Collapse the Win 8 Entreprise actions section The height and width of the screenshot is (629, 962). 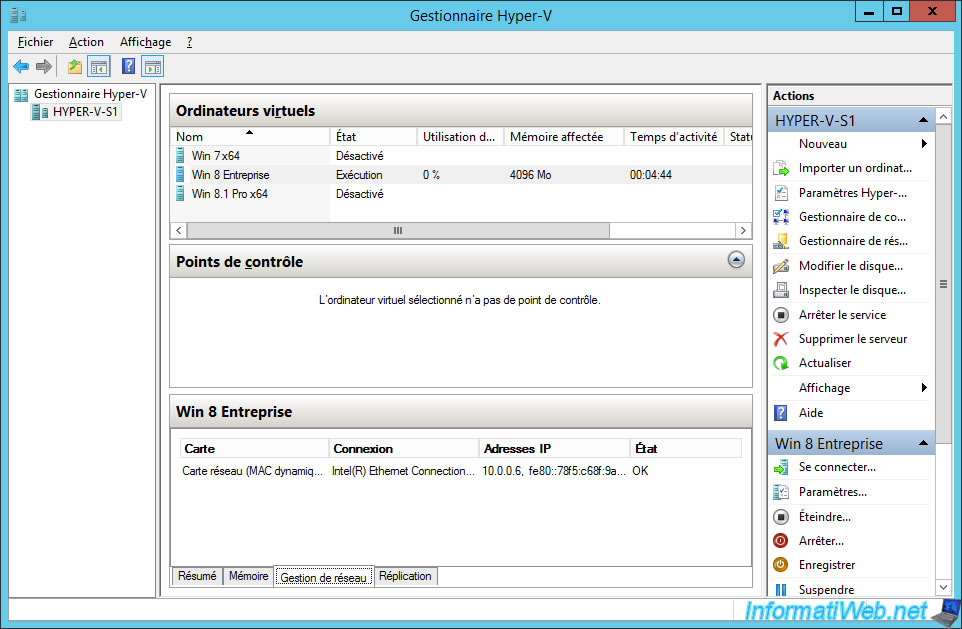pos(923,443)
